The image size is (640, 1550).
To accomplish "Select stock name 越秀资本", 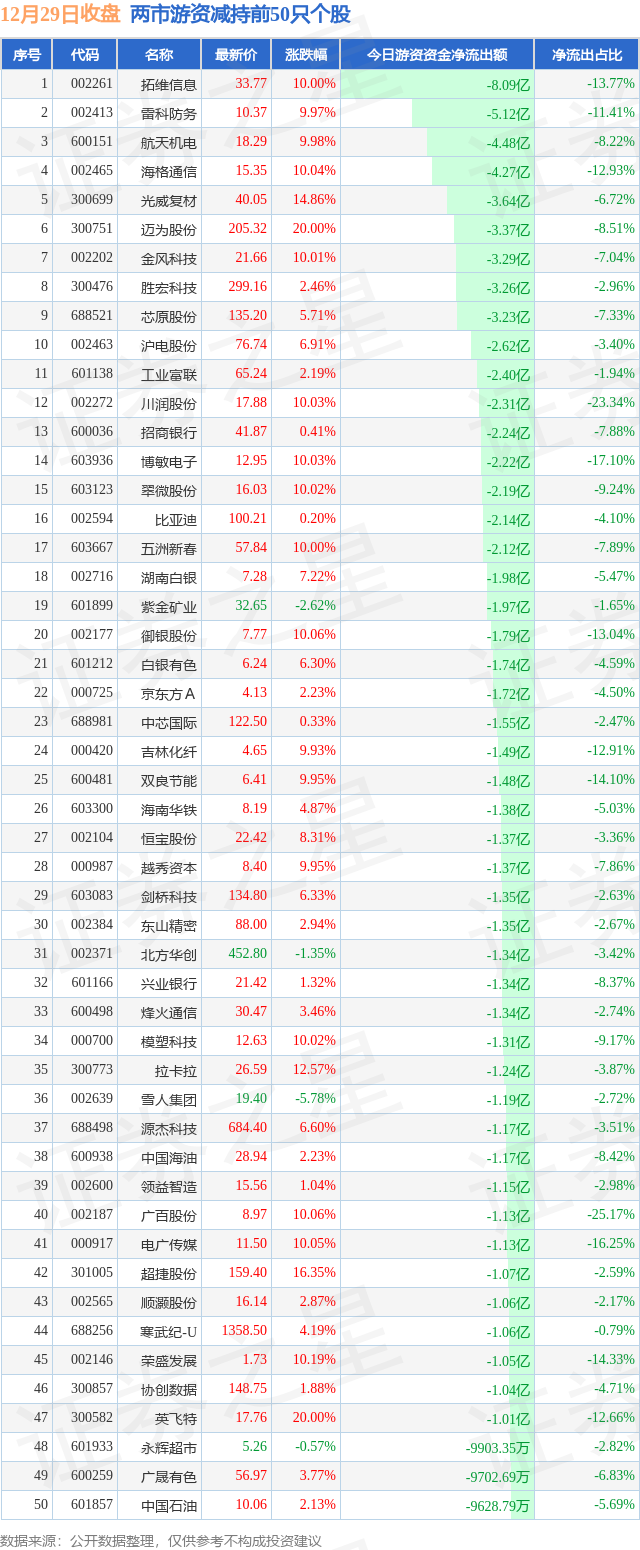I will click(170, 867).
